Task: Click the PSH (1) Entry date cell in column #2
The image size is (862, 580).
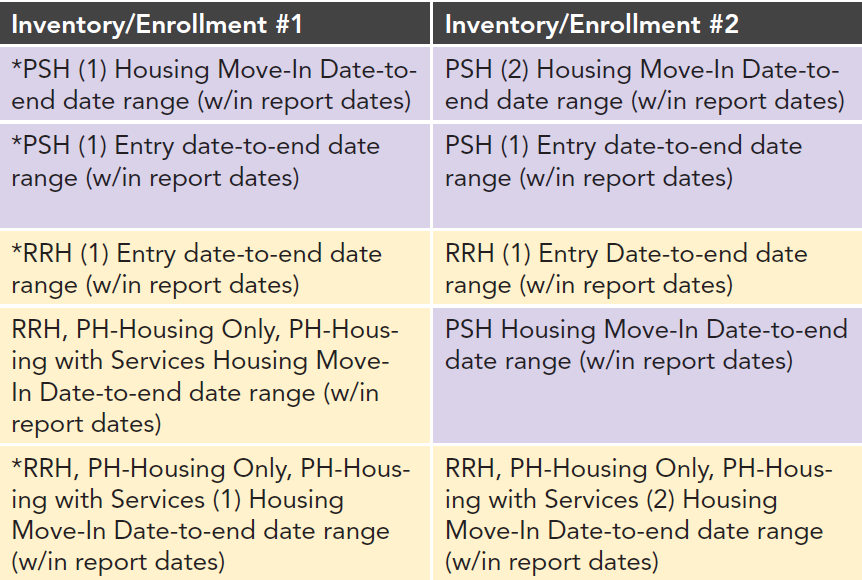Action: click(x=646, y=162)
